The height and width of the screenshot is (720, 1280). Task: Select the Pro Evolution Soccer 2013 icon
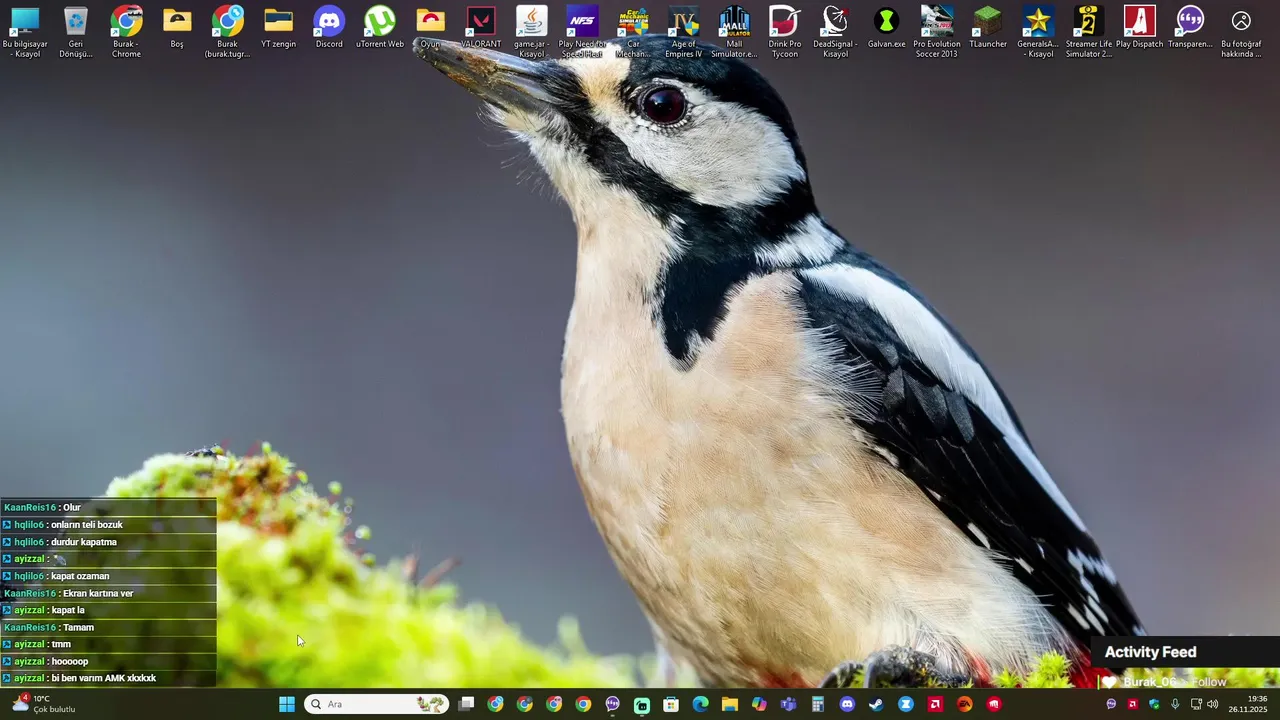pos(937,32)
